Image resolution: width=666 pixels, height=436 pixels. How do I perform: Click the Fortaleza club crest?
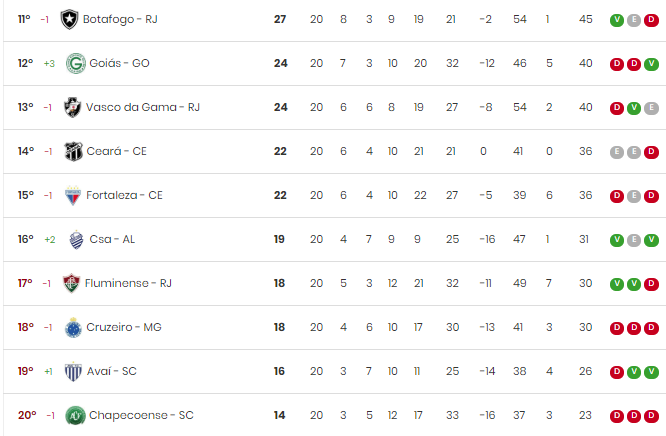coord(73,195)
